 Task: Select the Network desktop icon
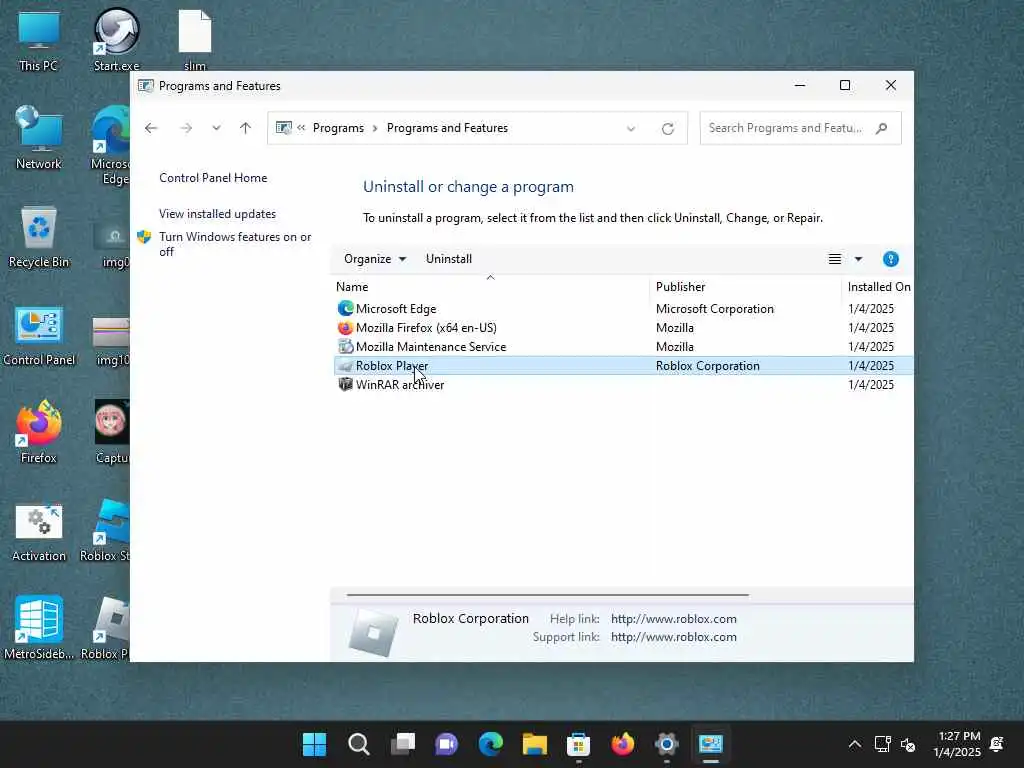[x=39, y=138]
